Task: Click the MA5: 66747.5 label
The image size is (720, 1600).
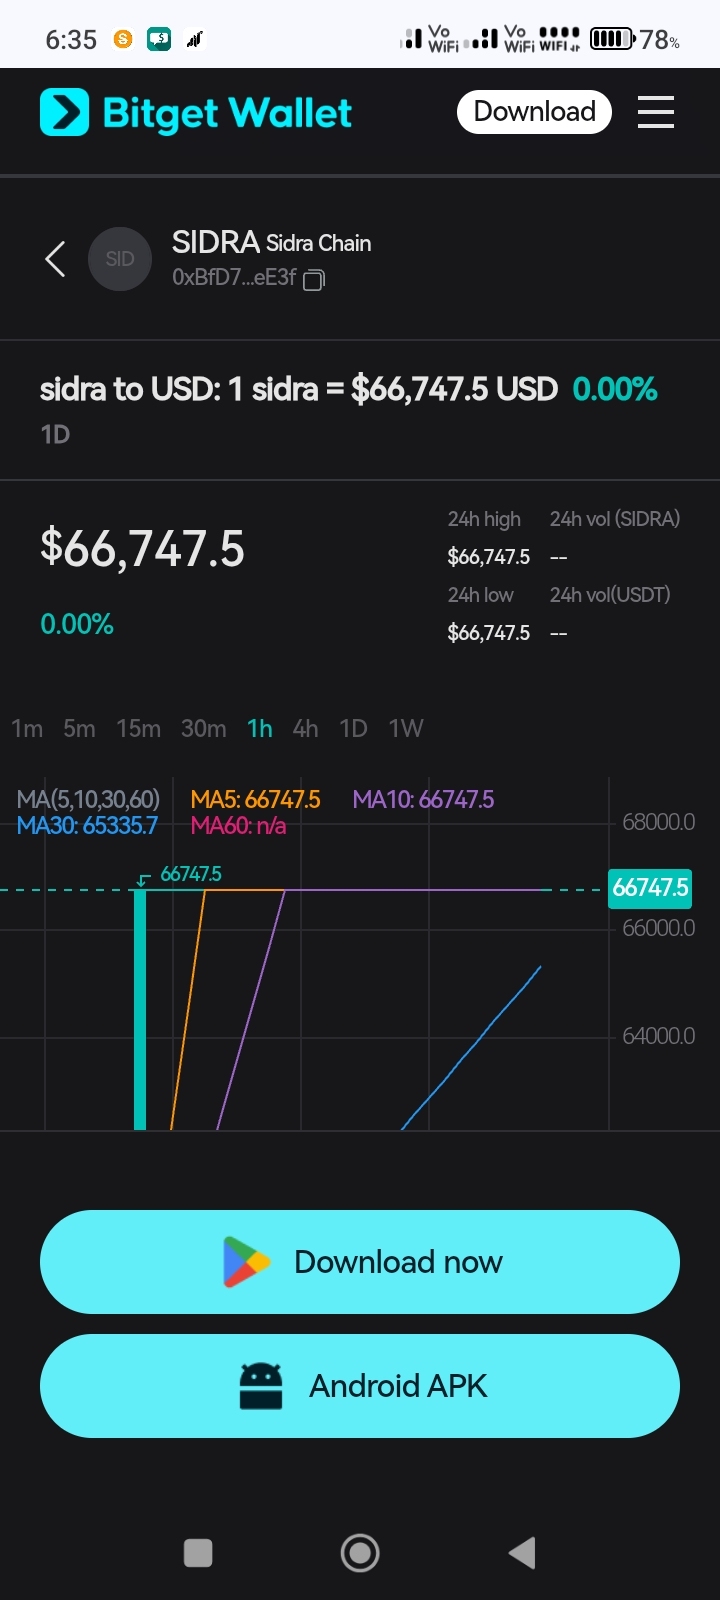Action: [x=256, y=799]
